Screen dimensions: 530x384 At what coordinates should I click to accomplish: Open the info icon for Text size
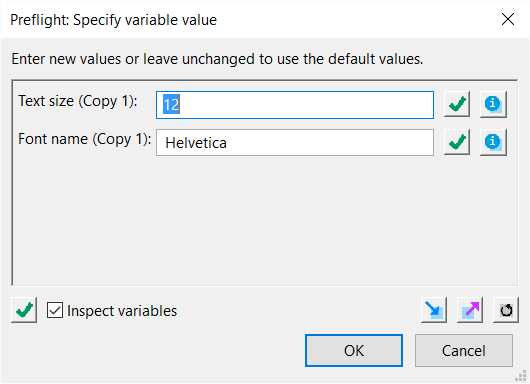(493, 104)
